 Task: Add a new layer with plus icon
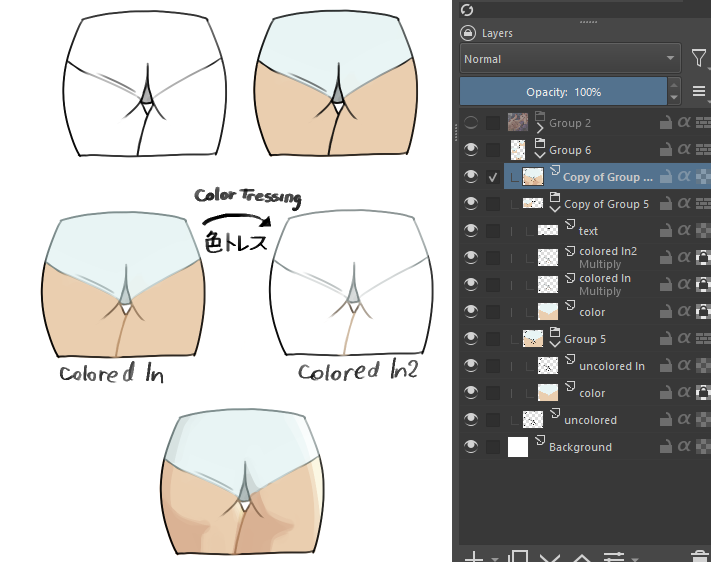tap(474, 557)
